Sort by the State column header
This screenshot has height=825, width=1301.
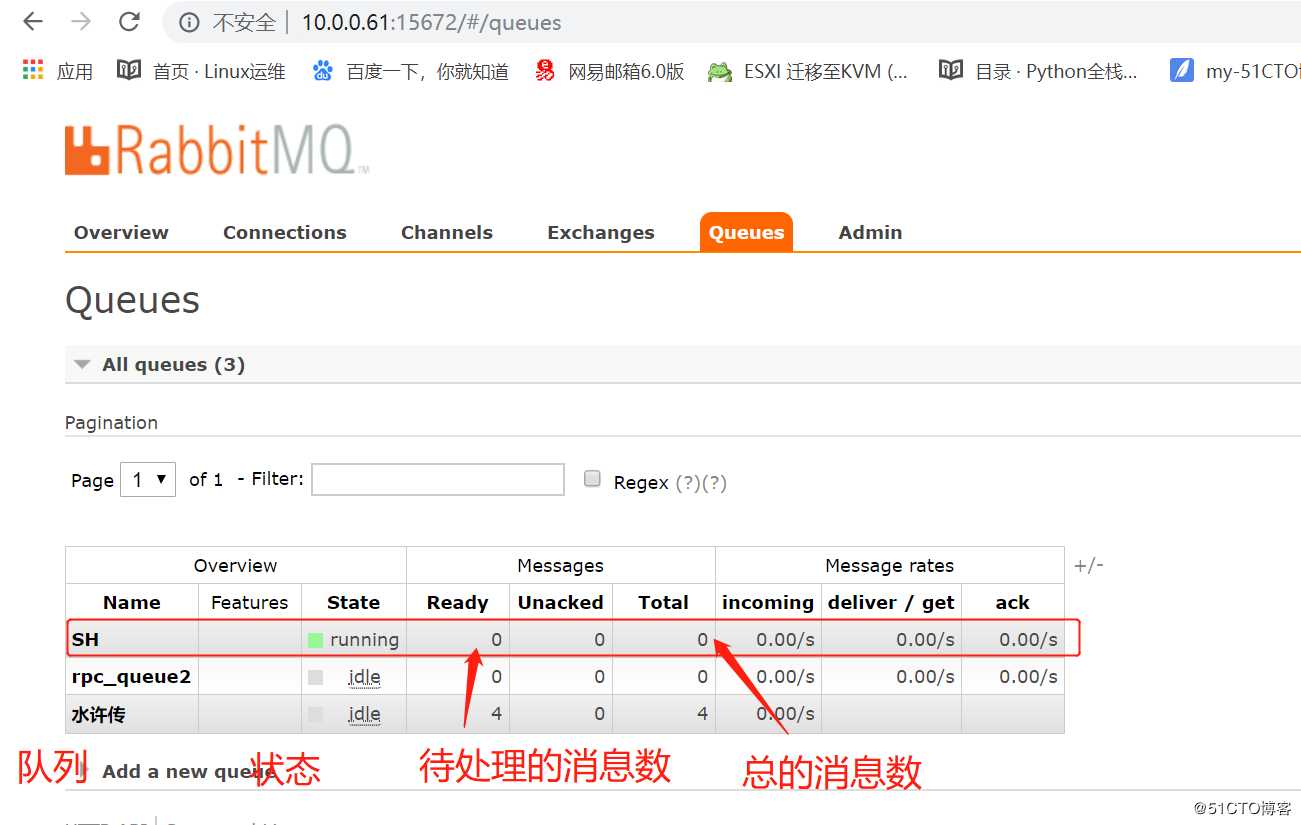(x=354, y=602)
